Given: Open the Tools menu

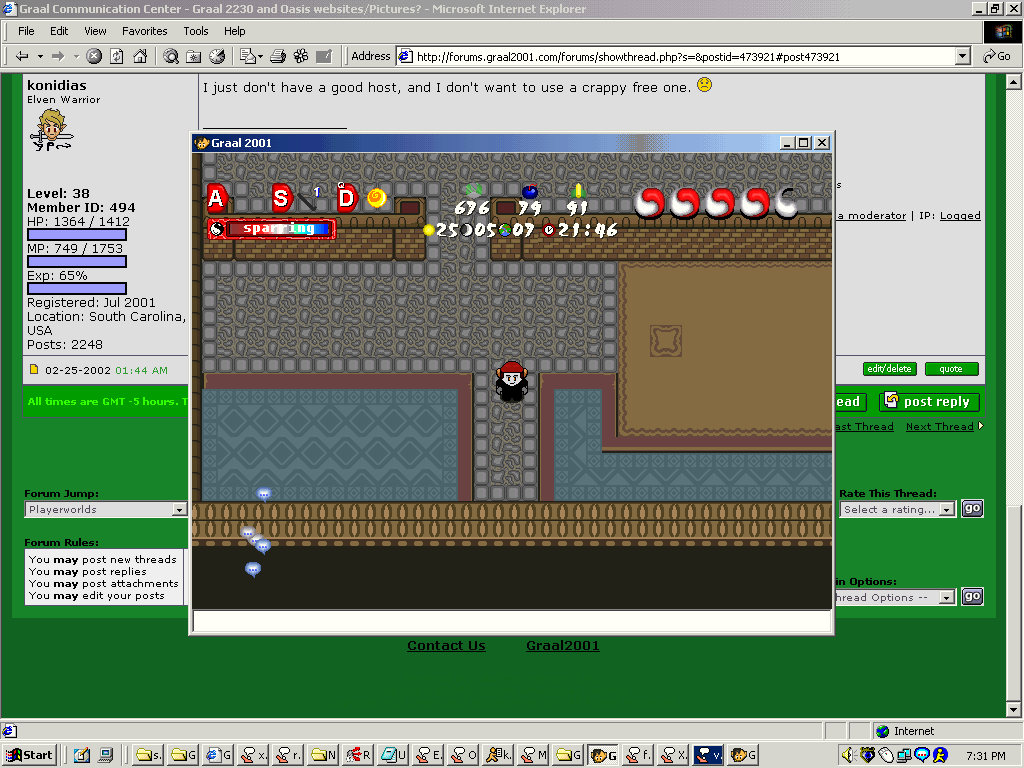Looking at the screenshot, I should pyautogui.click(x=196, y=31).
